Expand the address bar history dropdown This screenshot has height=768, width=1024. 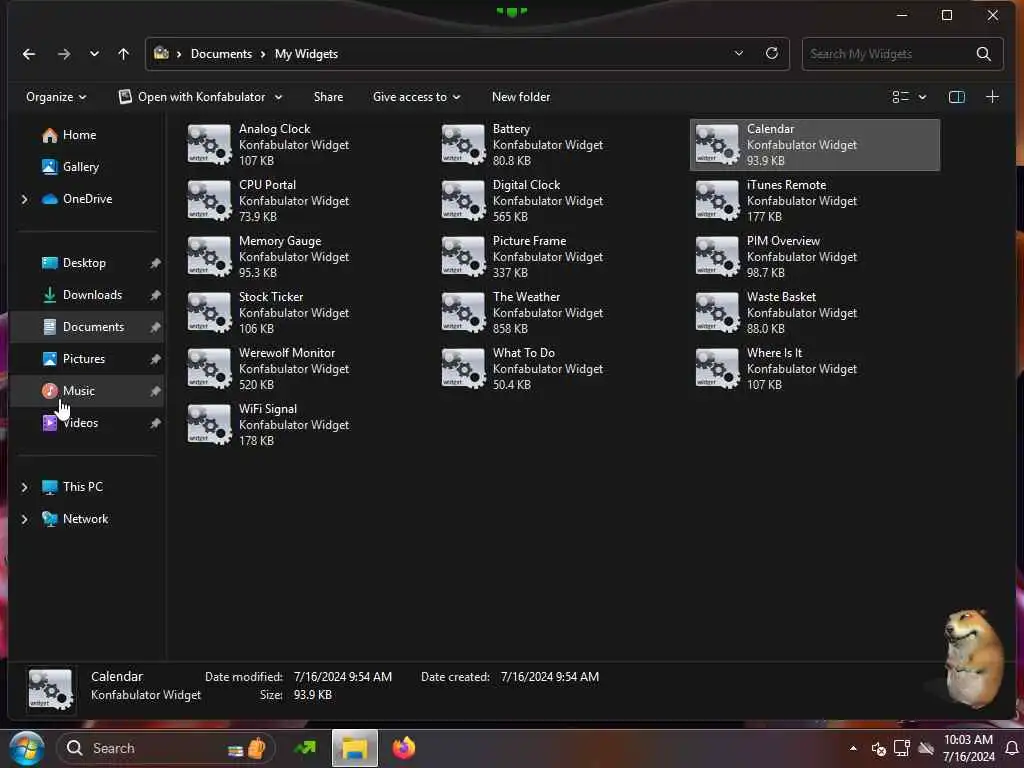[x=739, y=54]
